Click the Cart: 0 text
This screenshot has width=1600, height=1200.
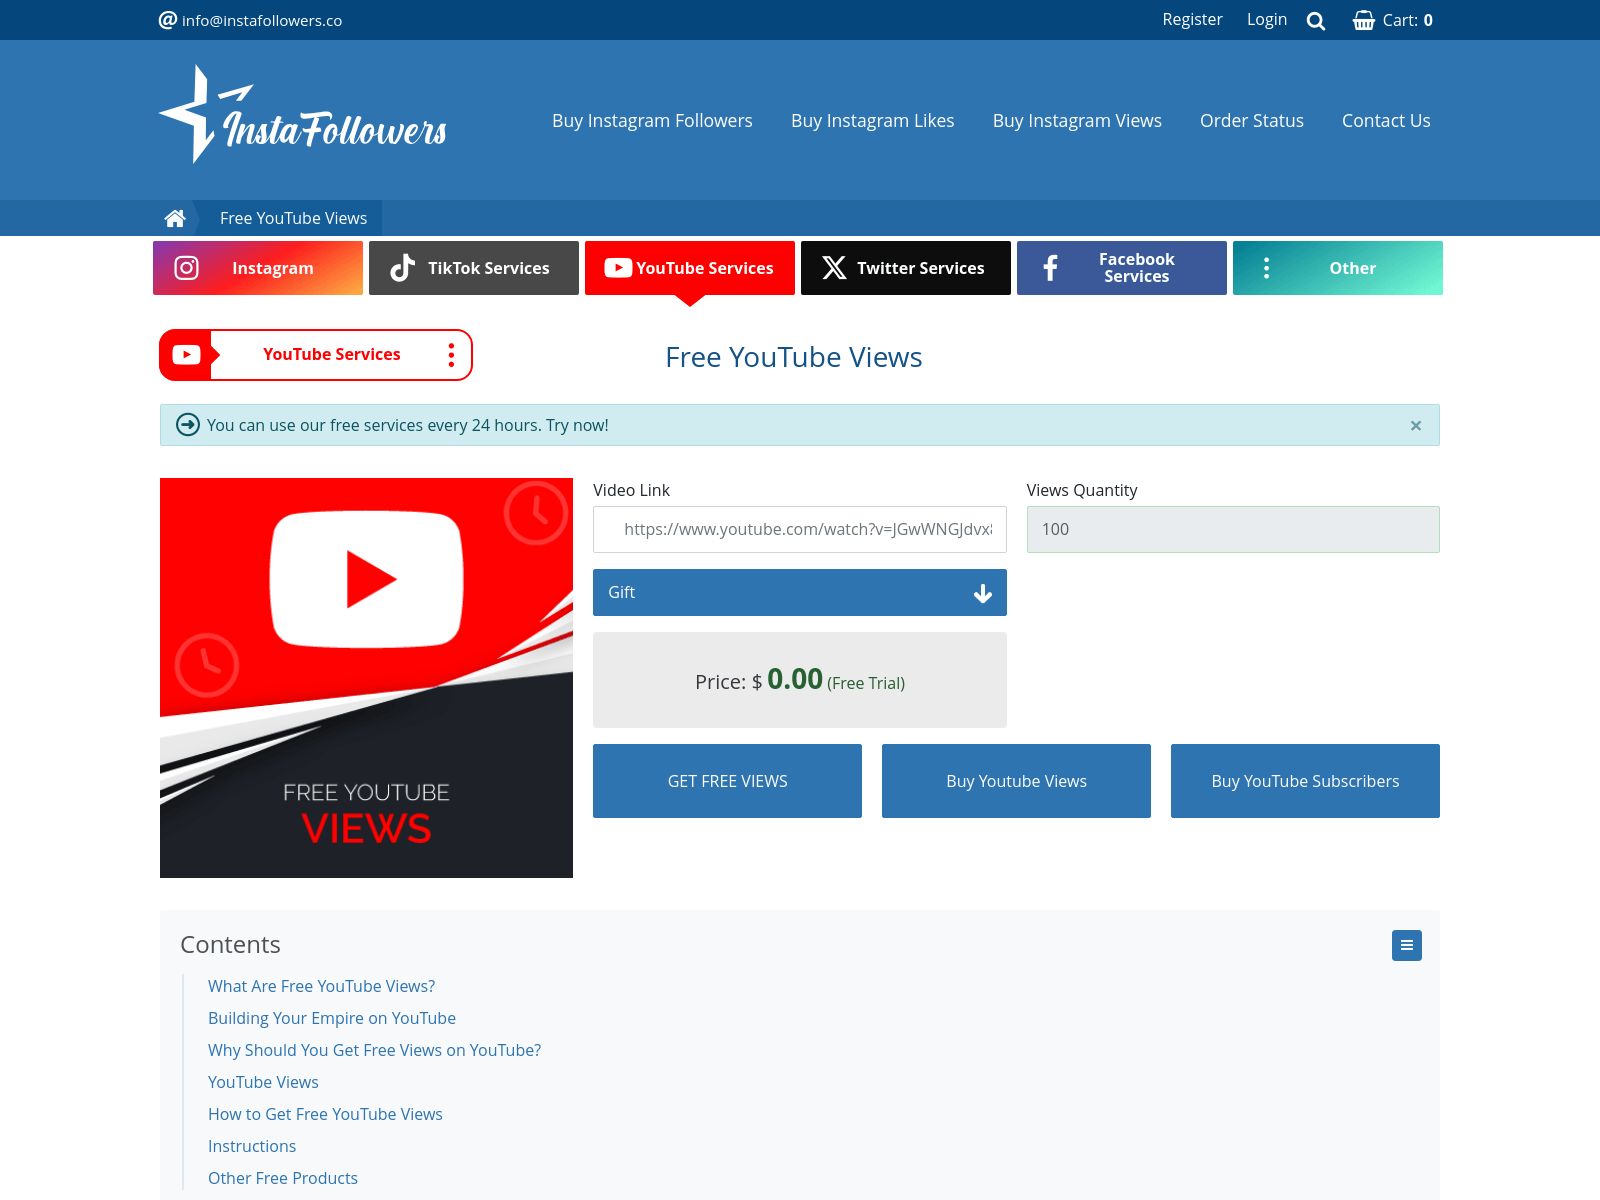tap(1408, 20)
